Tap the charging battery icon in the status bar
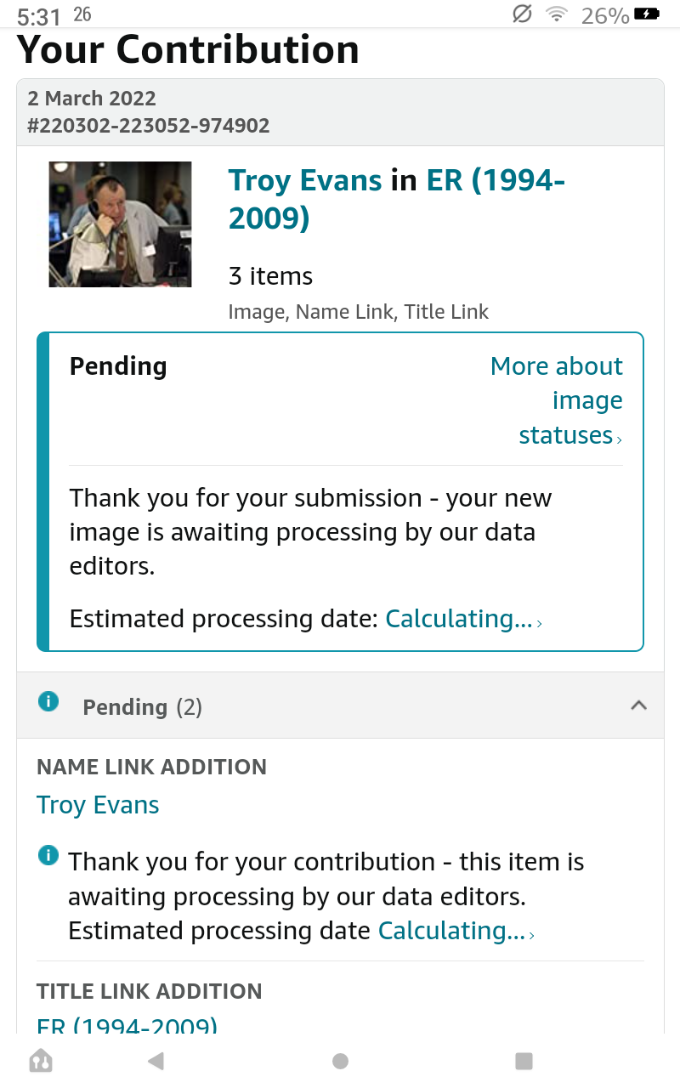The image size is (680, 1088). 648,15
